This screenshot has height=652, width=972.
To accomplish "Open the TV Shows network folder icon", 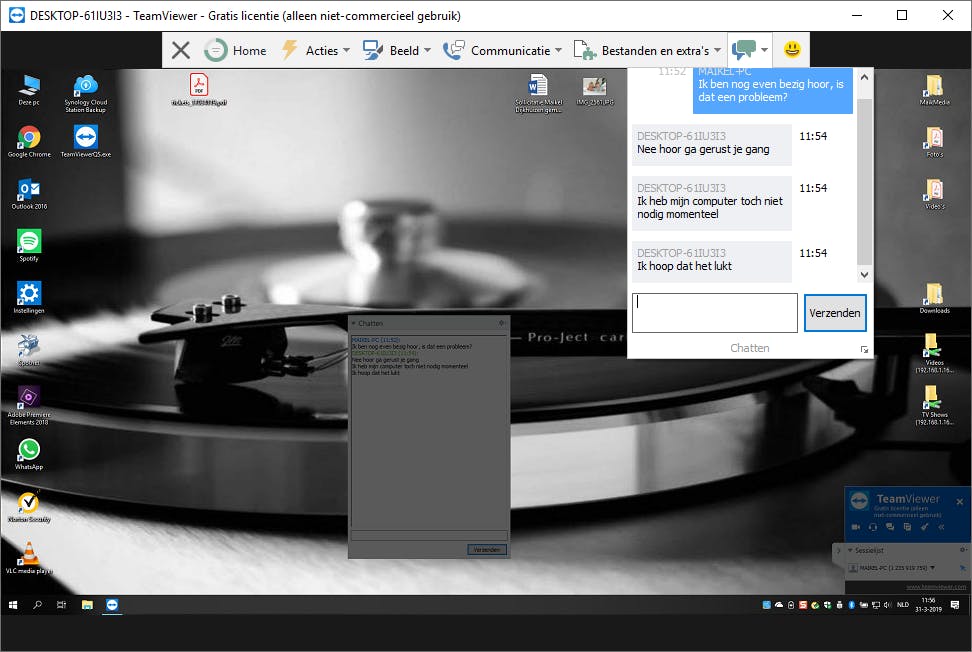I will click(934, 406).
